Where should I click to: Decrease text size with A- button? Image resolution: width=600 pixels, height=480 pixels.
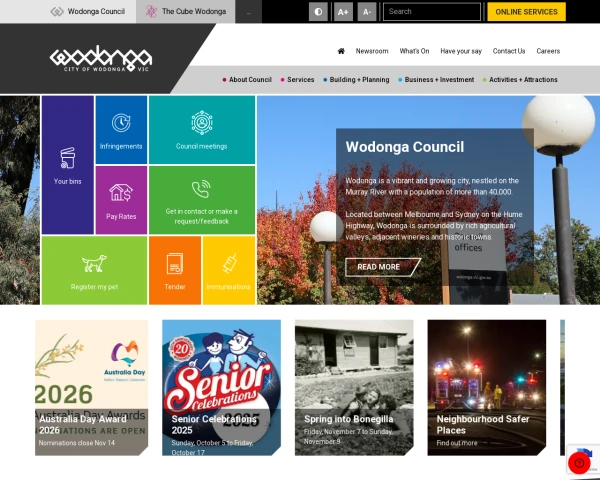(367, 12)
